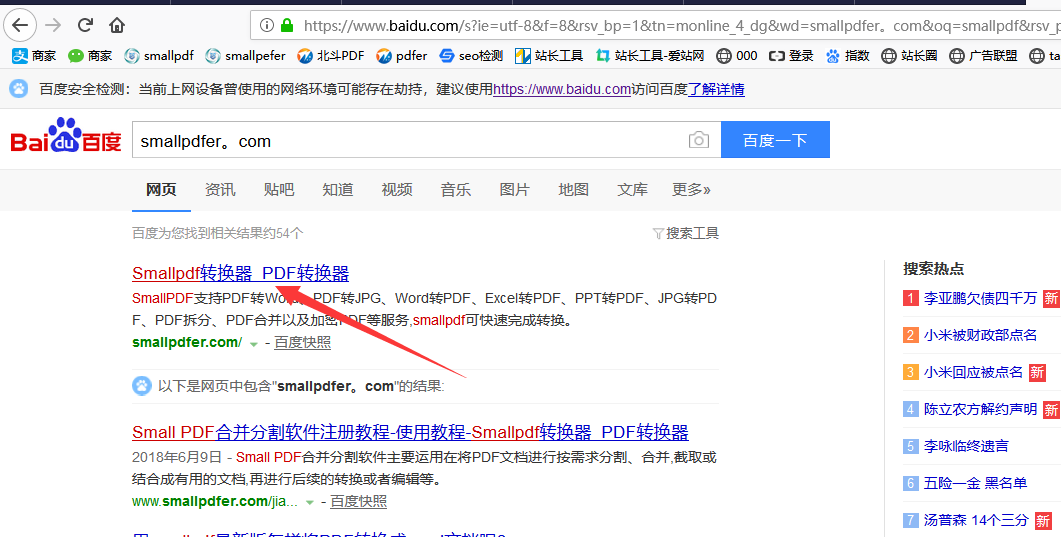Switch to the 视频 tab
The height and width of the screenshot is (537, 1061).
[397, 189]
